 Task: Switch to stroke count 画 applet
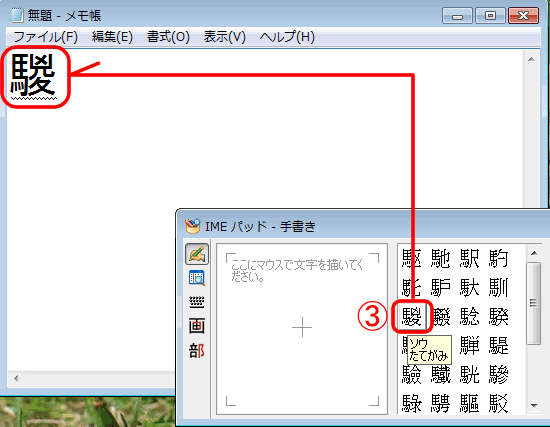click(197, 326)
